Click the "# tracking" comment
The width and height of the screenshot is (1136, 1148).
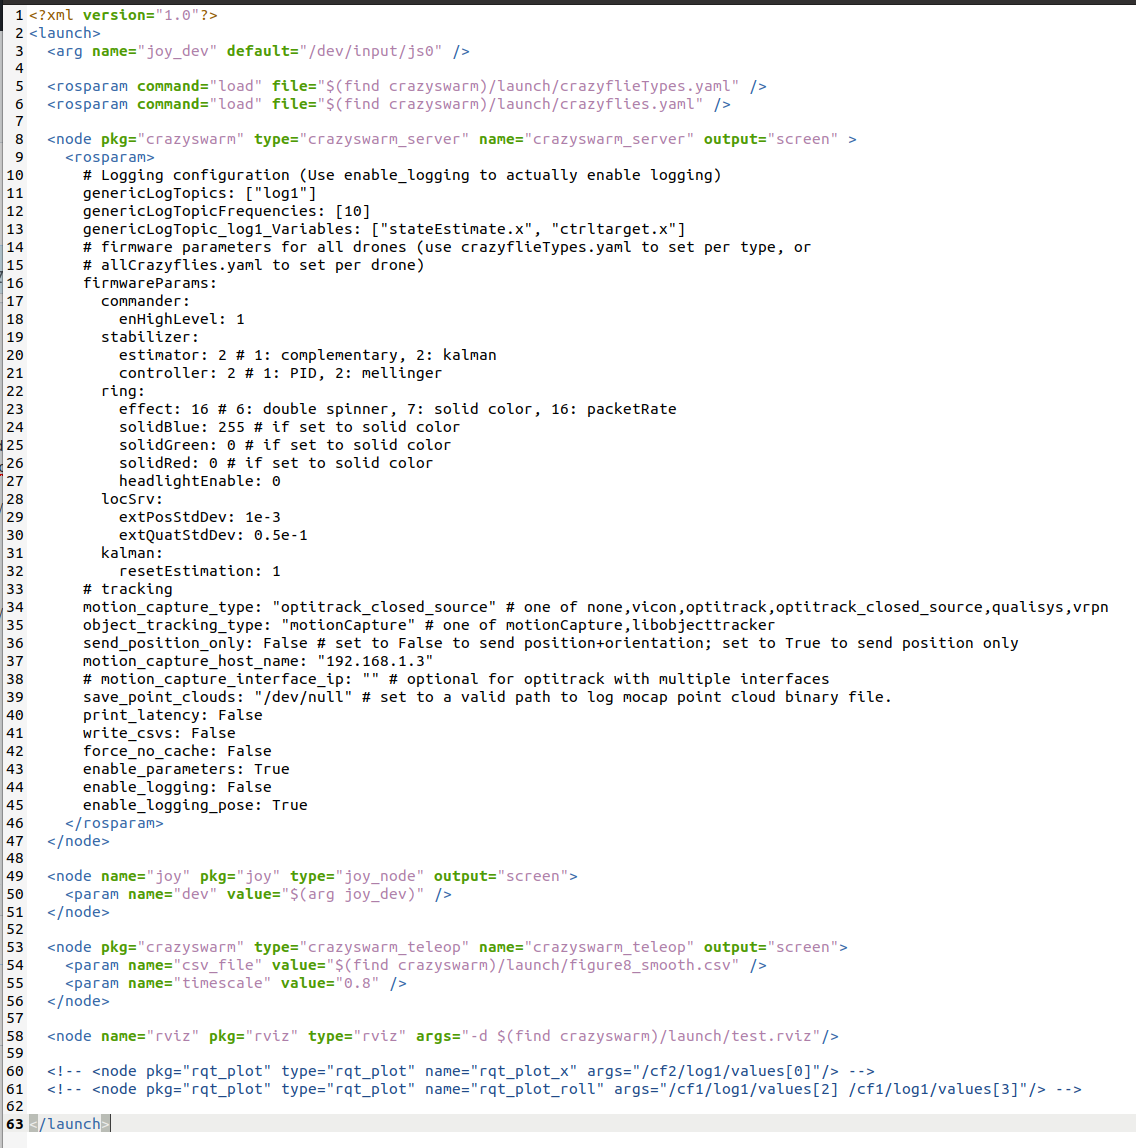127,589
